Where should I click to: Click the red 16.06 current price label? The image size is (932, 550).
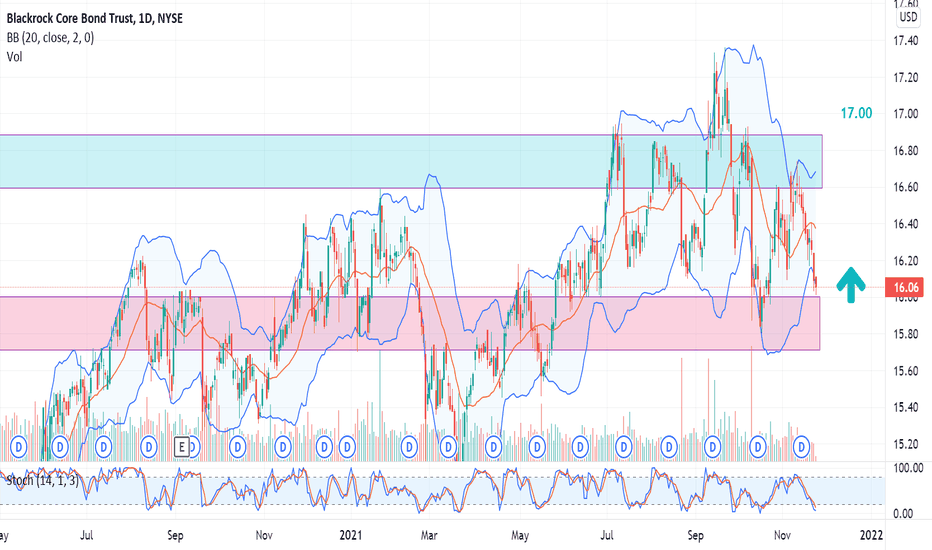point(905,288)
